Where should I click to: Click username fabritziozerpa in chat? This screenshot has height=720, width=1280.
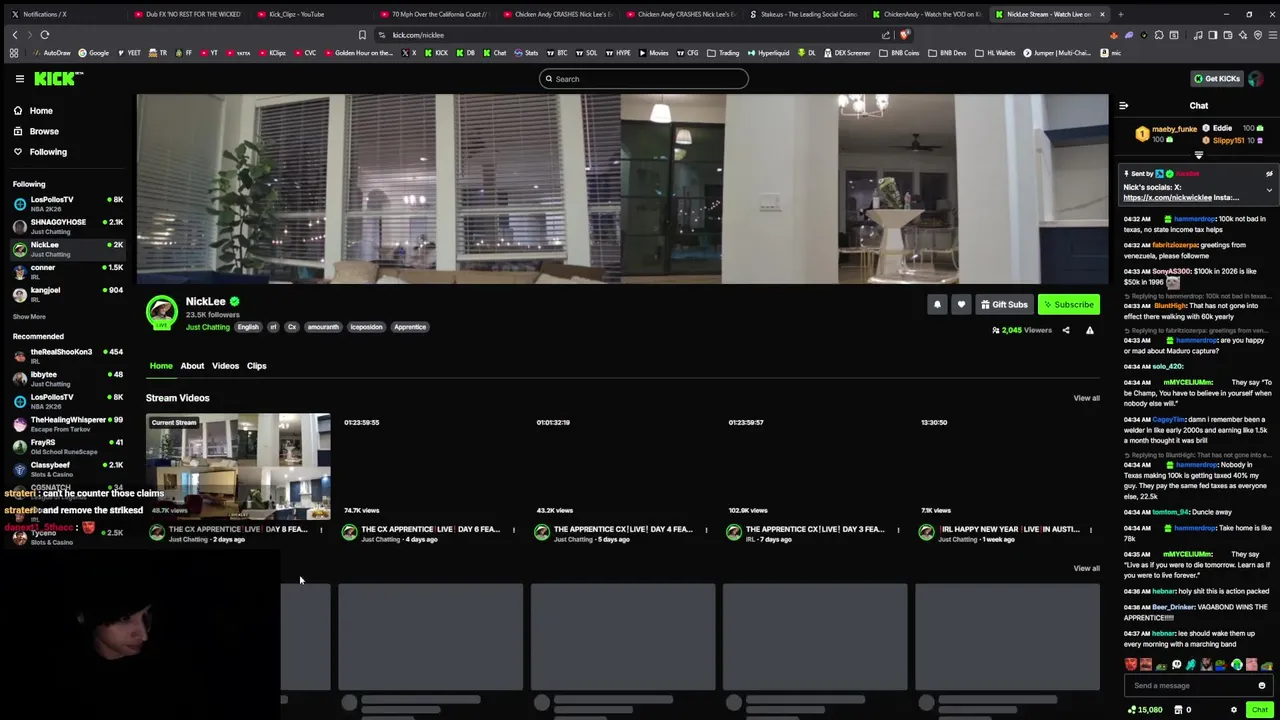pos(1175,245)
